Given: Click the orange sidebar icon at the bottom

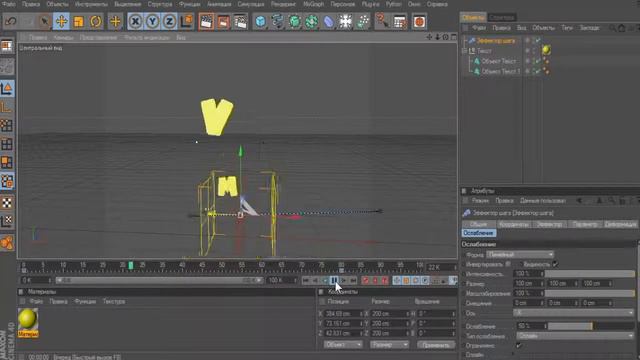Looking at the screenshot, I should tap(7, 242).
